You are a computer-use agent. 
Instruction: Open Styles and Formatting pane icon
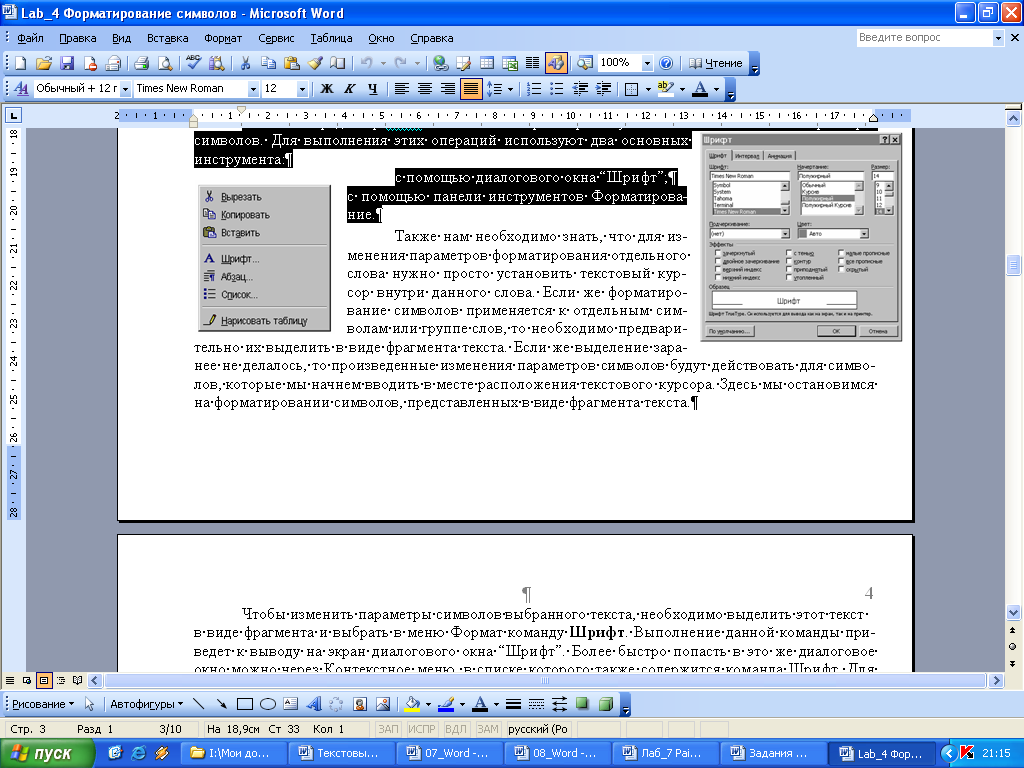coord(21,88)
